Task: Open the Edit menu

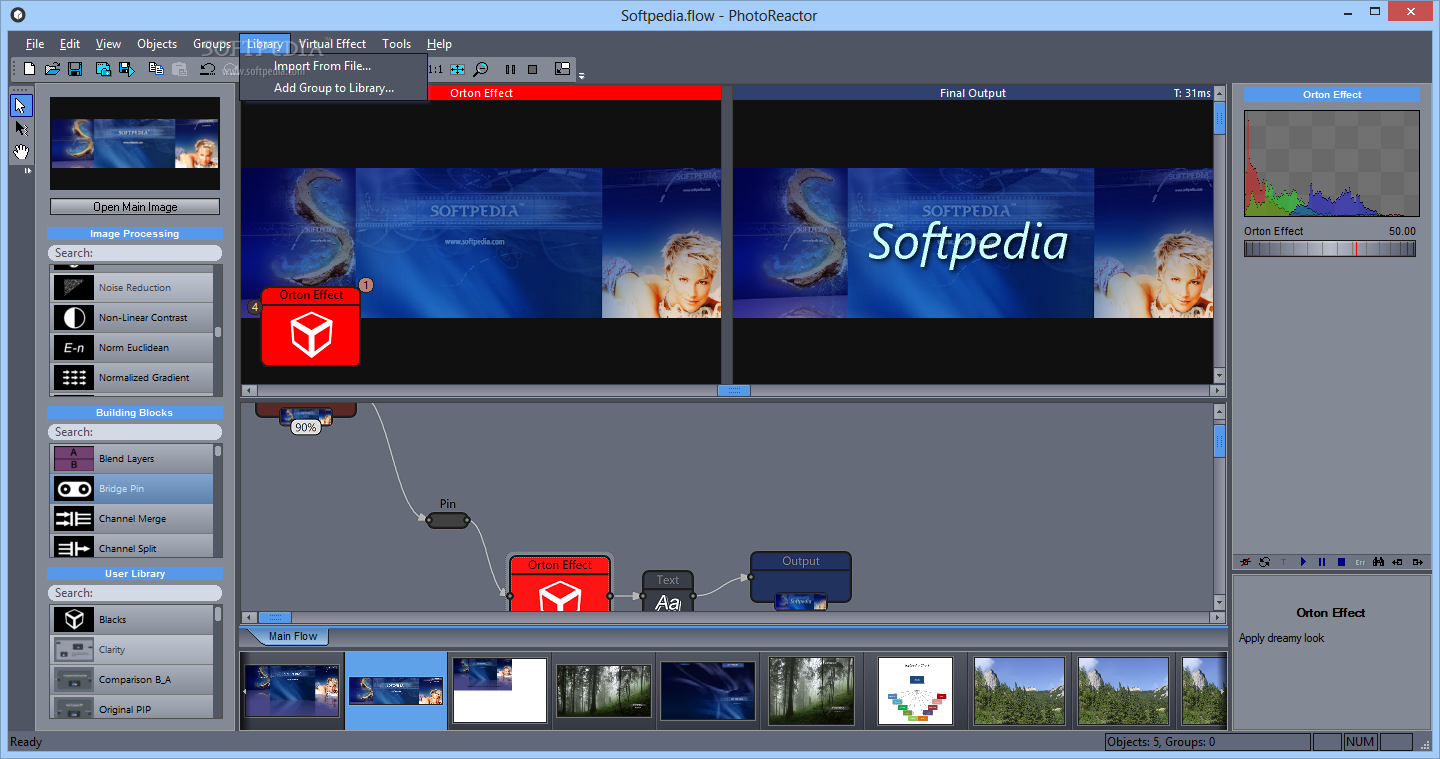Action: click(70, 44)
